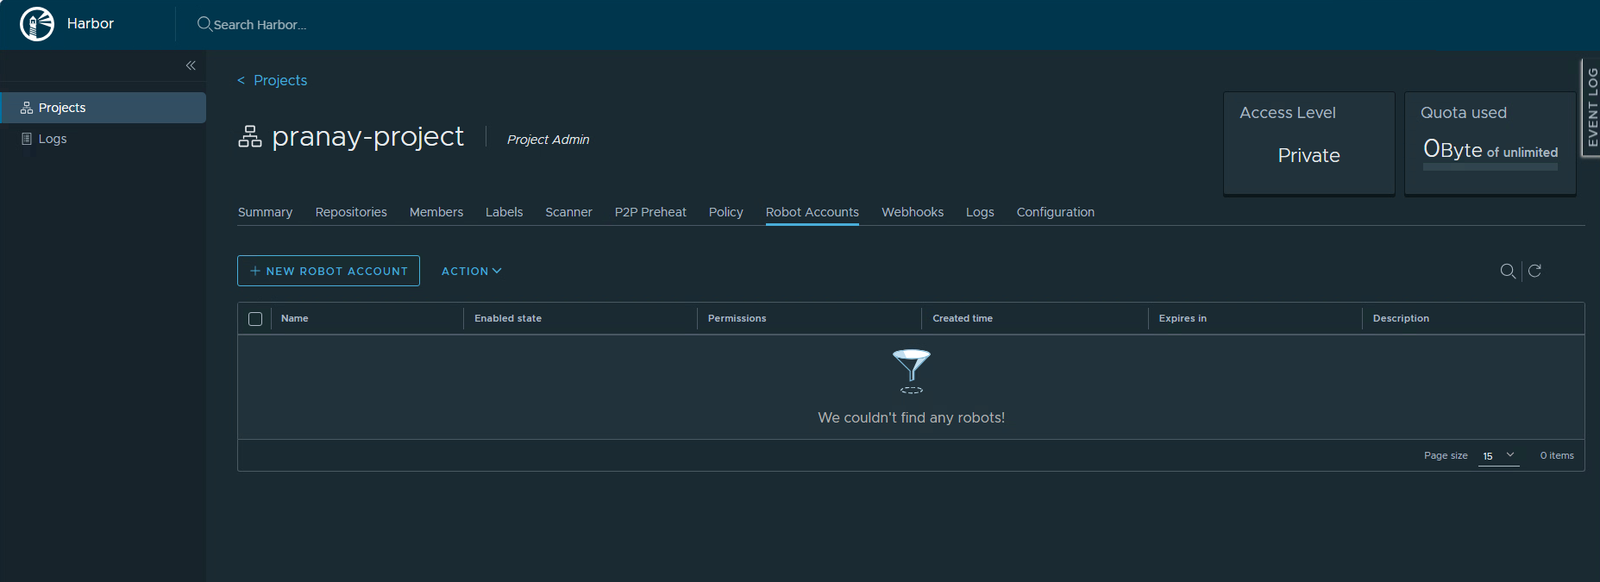The height and width of the screenshot is (582, 1600).
Task: Open the Summary tab
Action: tap(265, 212)
